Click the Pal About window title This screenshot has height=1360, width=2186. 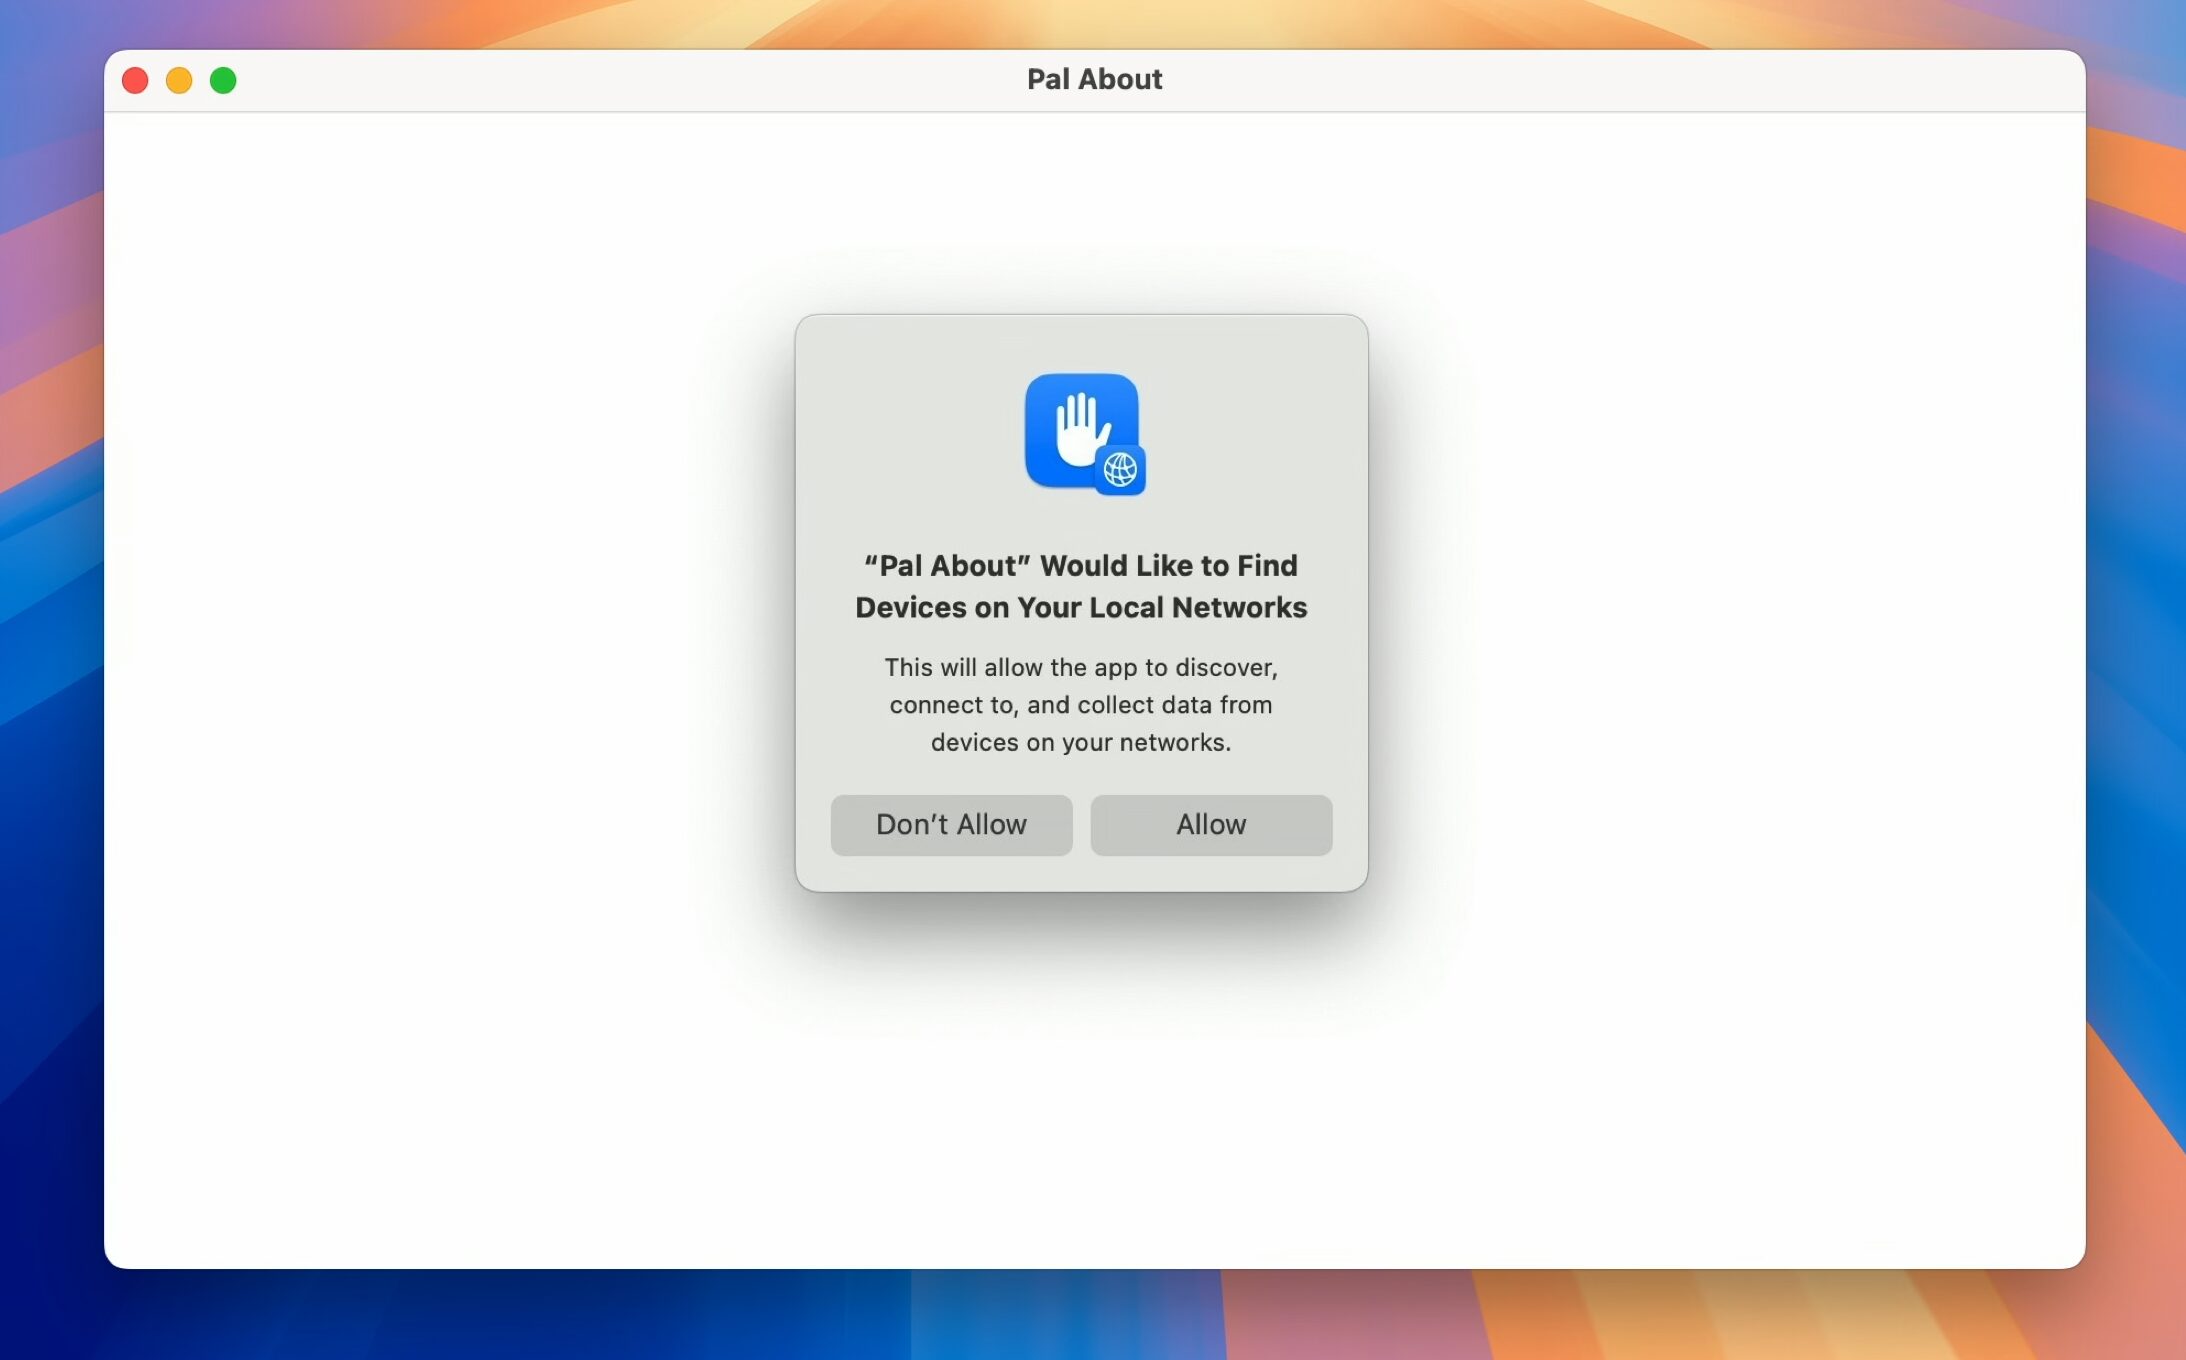1094,79
